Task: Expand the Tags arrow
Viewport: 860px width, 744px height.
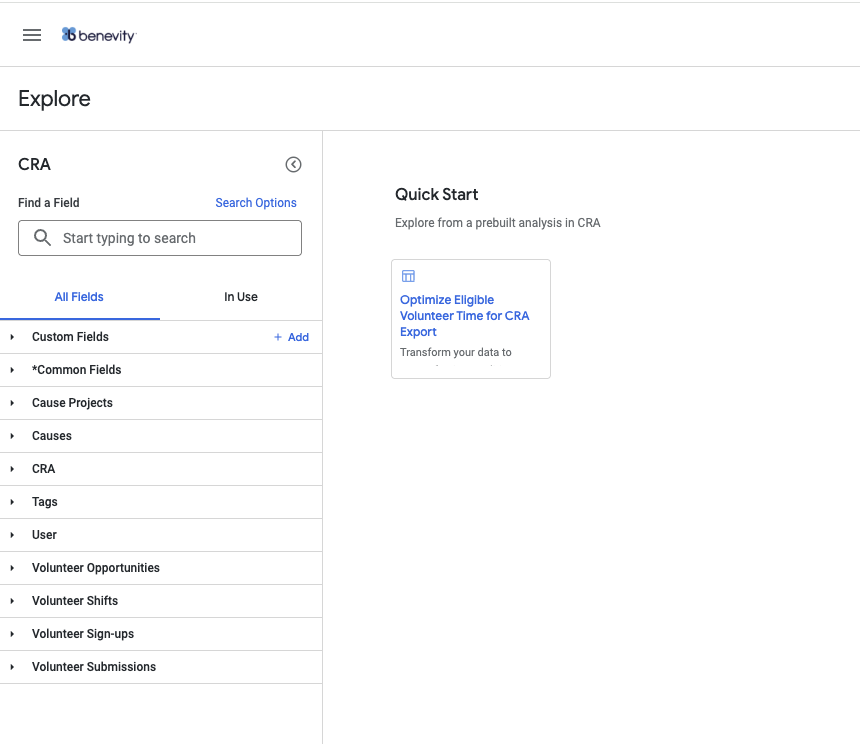Action: click(12, 502)
